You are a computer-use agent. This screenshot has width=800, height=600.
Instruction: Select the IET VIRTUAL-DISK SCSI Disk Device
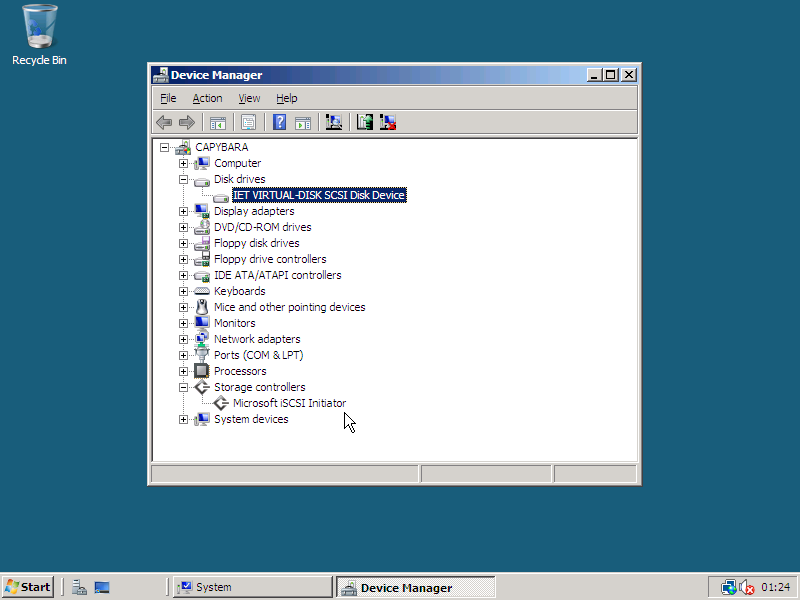(x=318, y=194)
